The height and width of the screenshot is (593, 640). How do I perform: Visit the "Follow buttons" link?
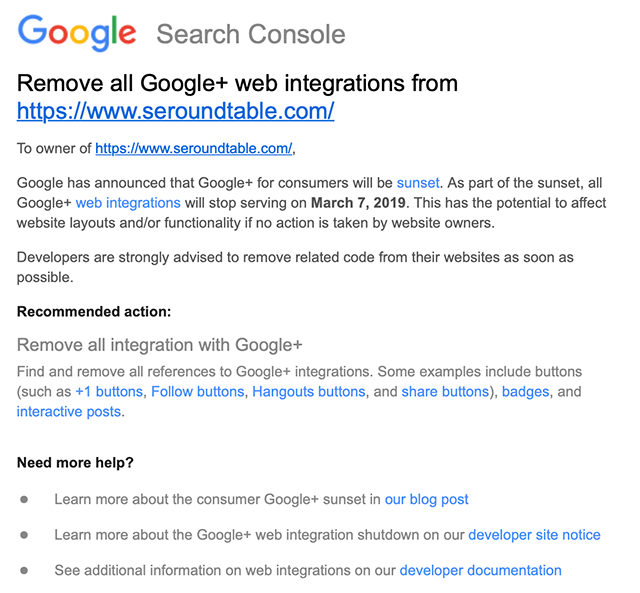click(198, 392)
